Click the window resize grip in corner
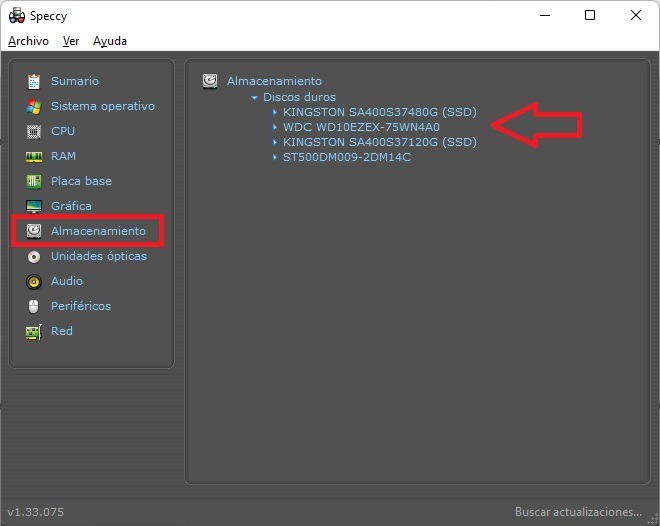 tap(653, 519)
